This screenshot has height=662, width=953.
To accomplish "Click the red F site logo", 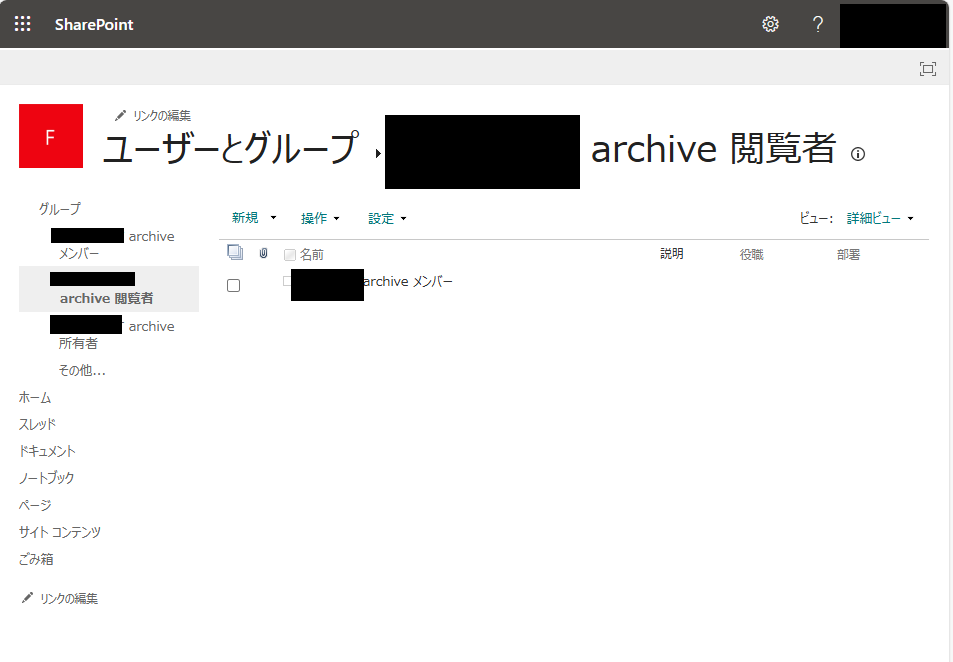I will 51,136.
